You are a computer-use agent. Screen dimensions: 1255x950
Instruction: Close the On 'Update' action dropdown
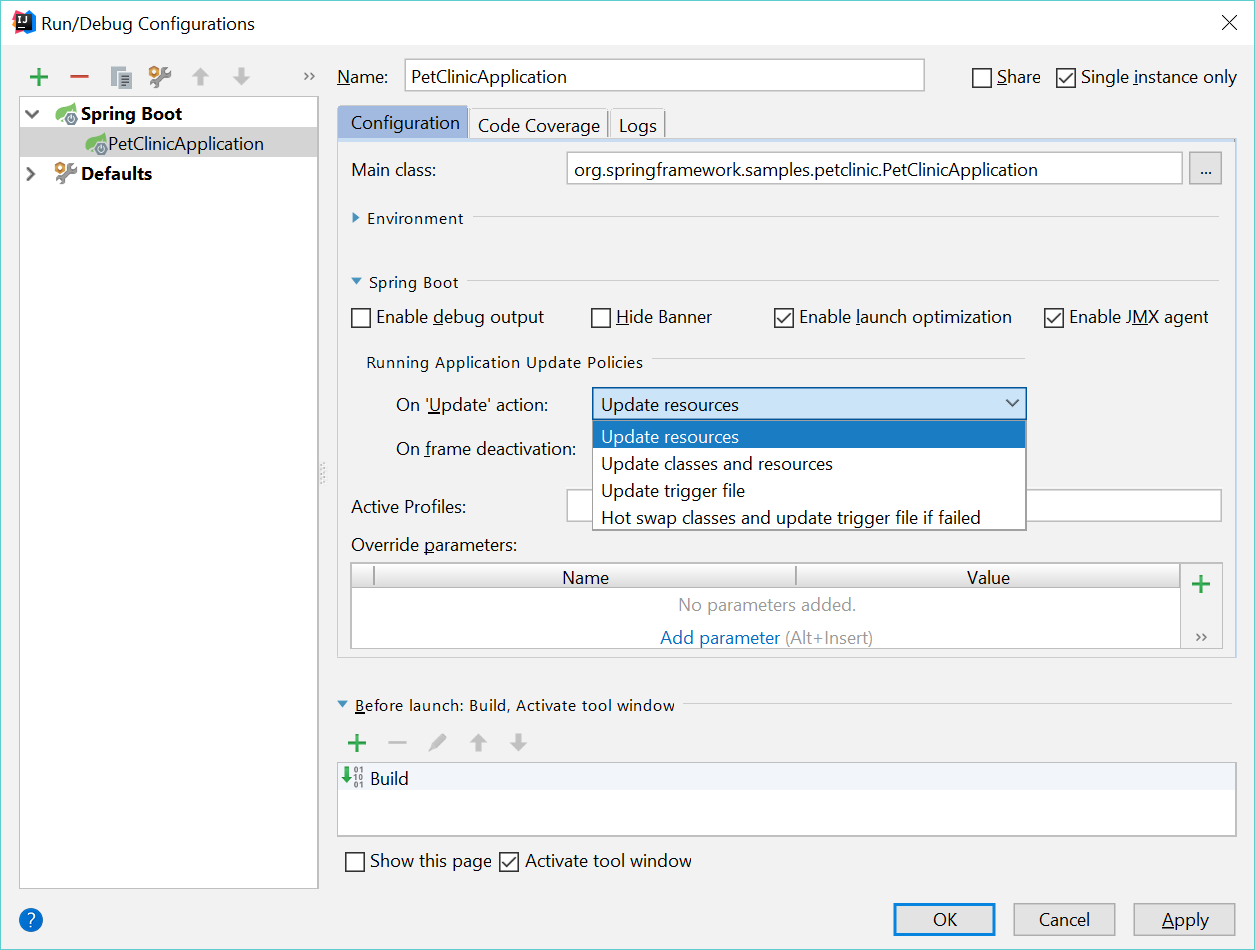[1013, 404]
